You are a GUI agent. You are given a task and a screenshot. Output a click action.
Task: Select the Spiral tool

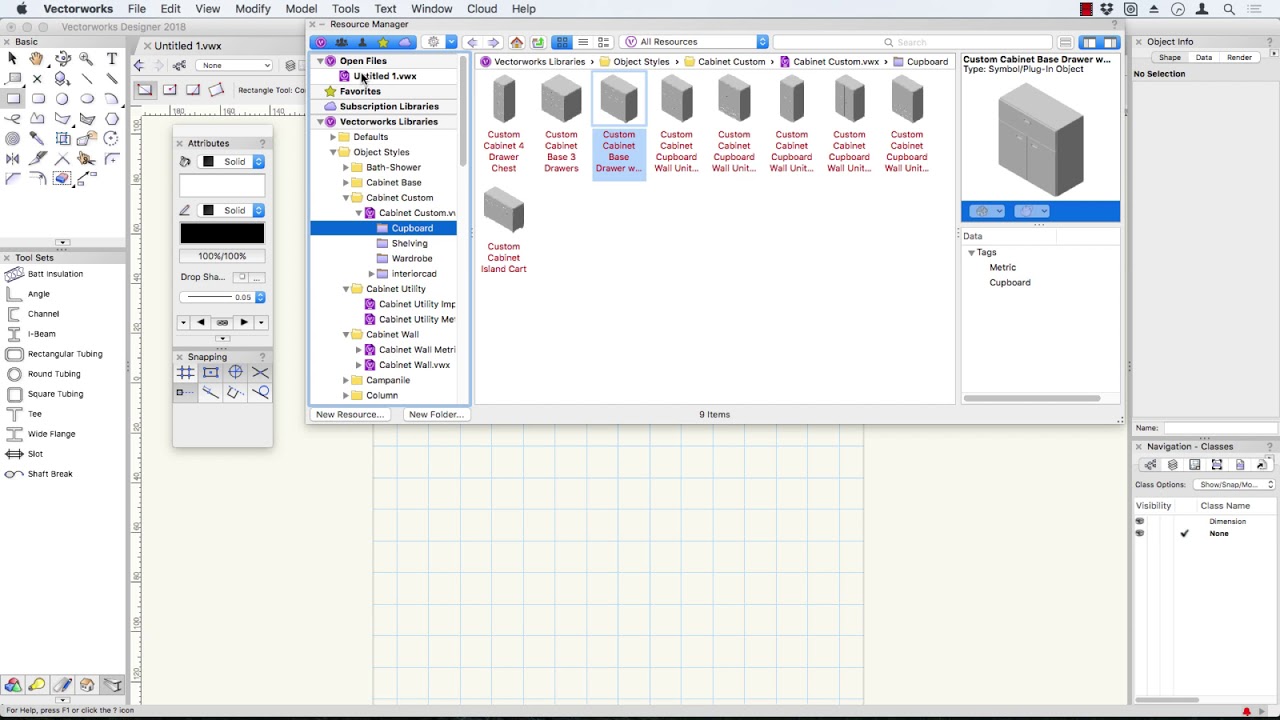click(x=12, y=138)
